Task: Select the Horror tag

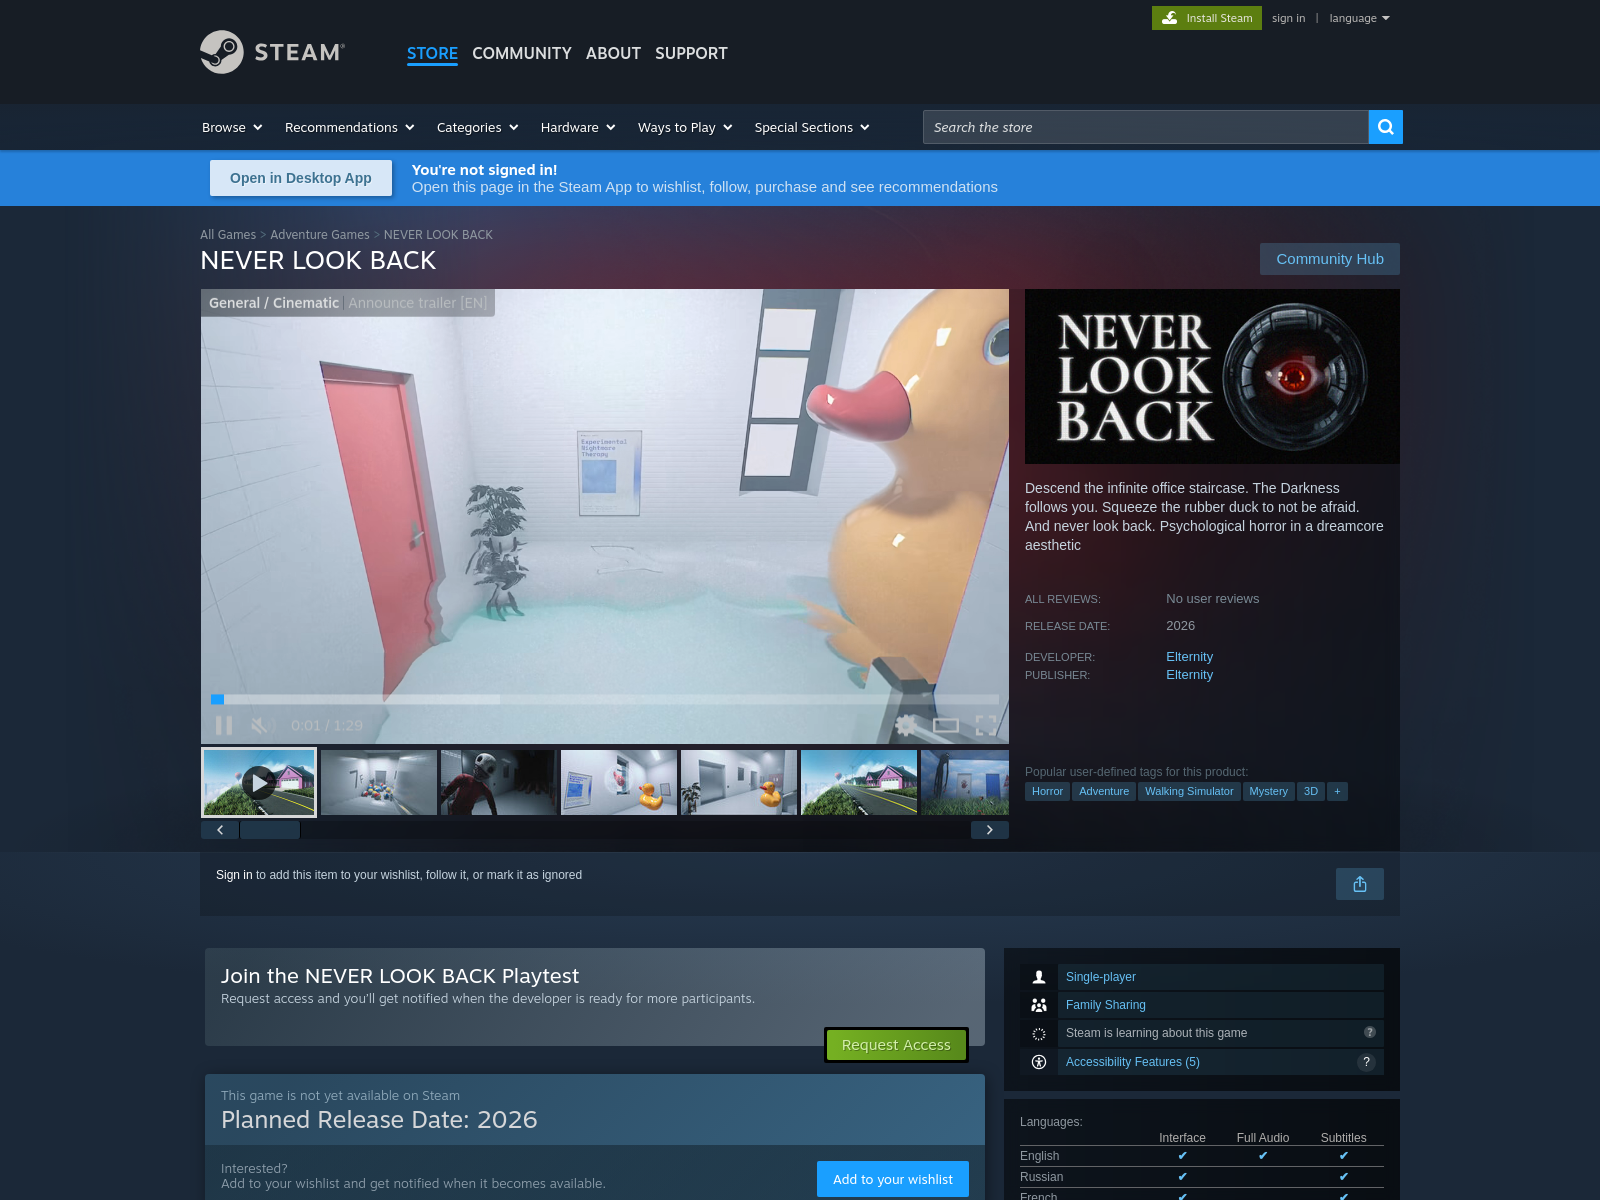Action: [1047, 791]
